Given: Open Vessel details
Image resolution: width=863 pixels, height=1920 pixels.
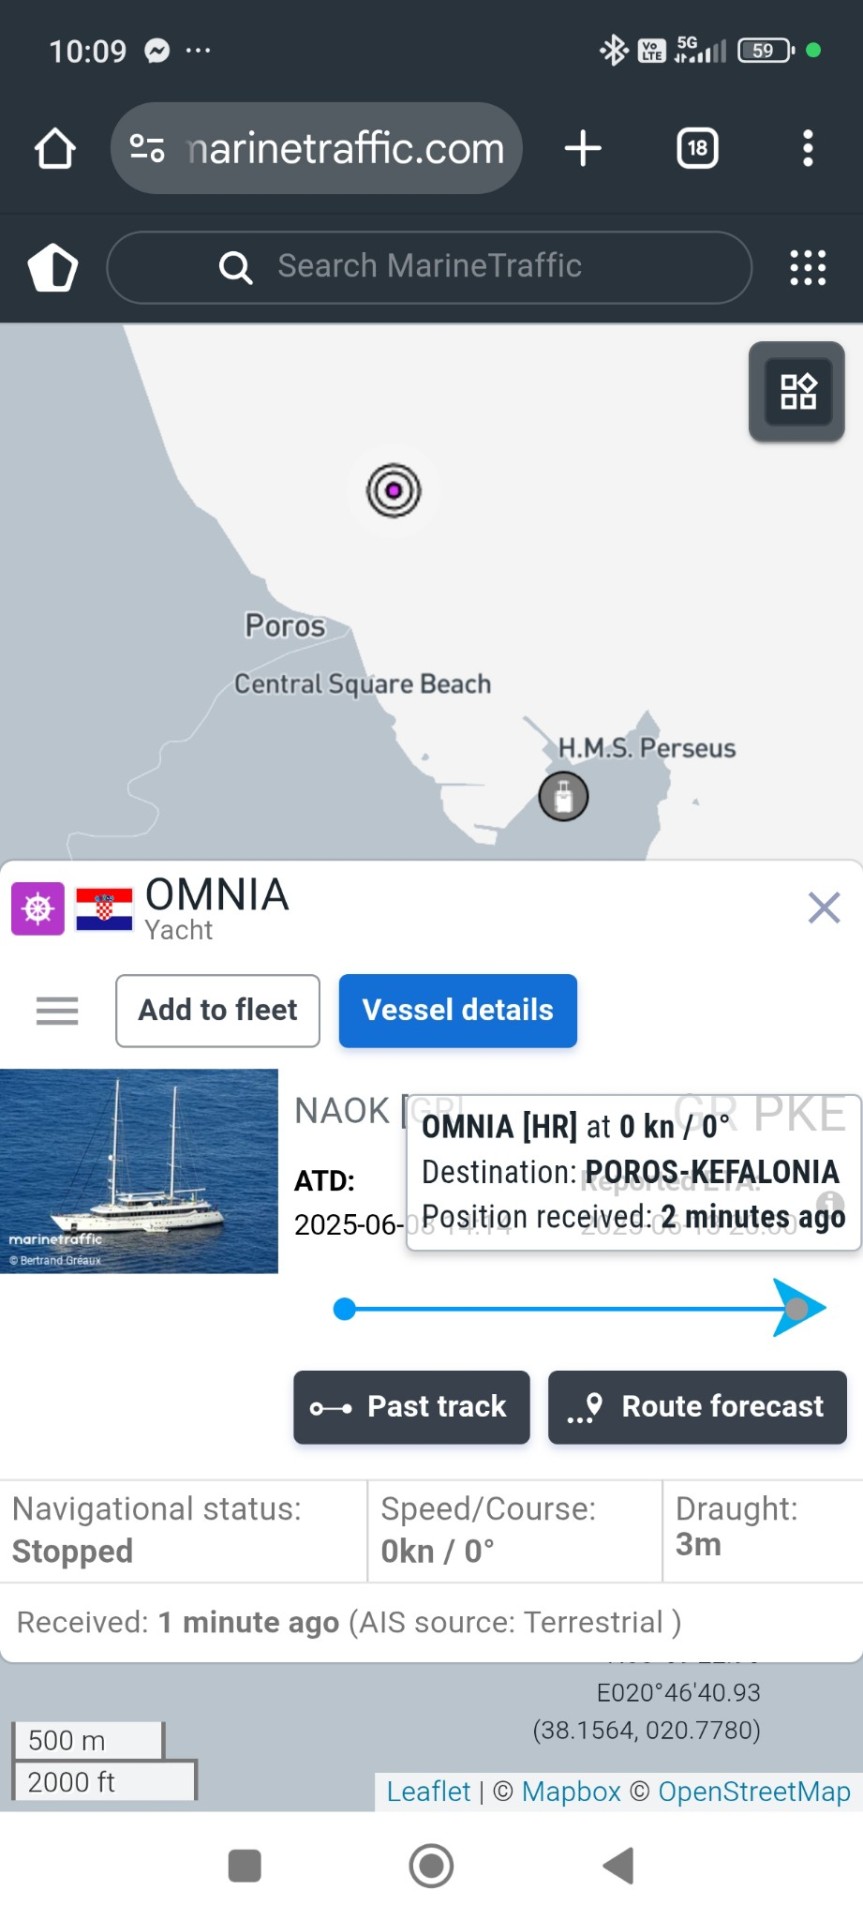Looking at the screenshot, I should pyautogui.click(x=458, y=1011).
